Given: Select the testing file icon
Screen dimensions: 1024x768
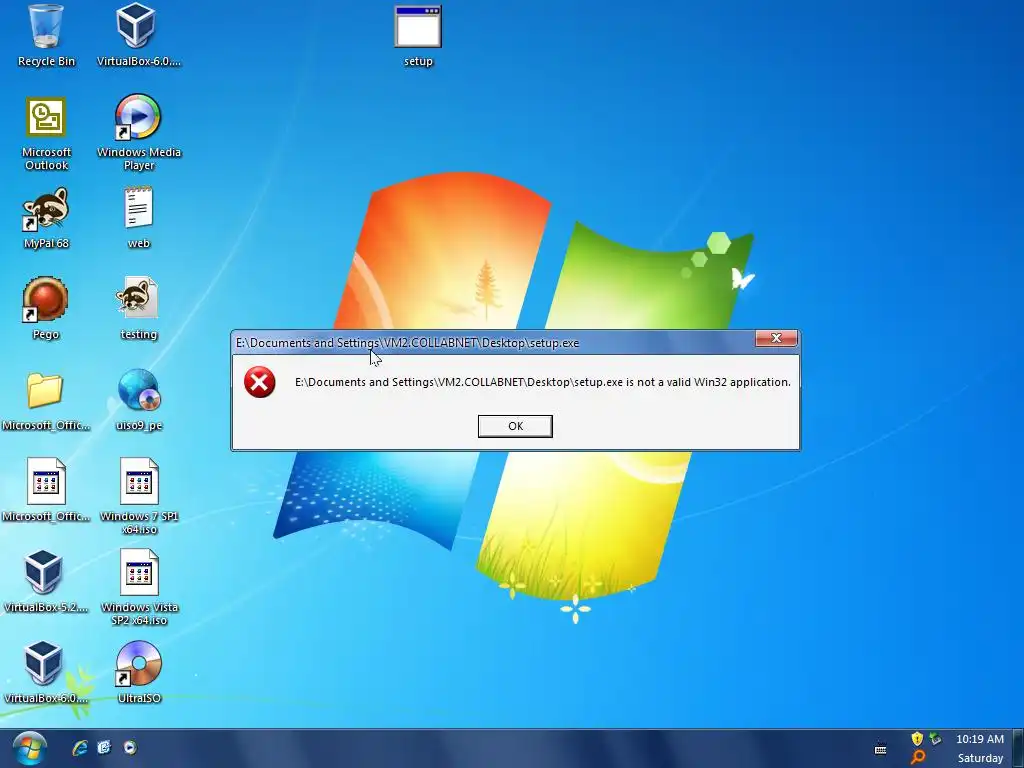Looking at the screenshot, I should 138,308.
